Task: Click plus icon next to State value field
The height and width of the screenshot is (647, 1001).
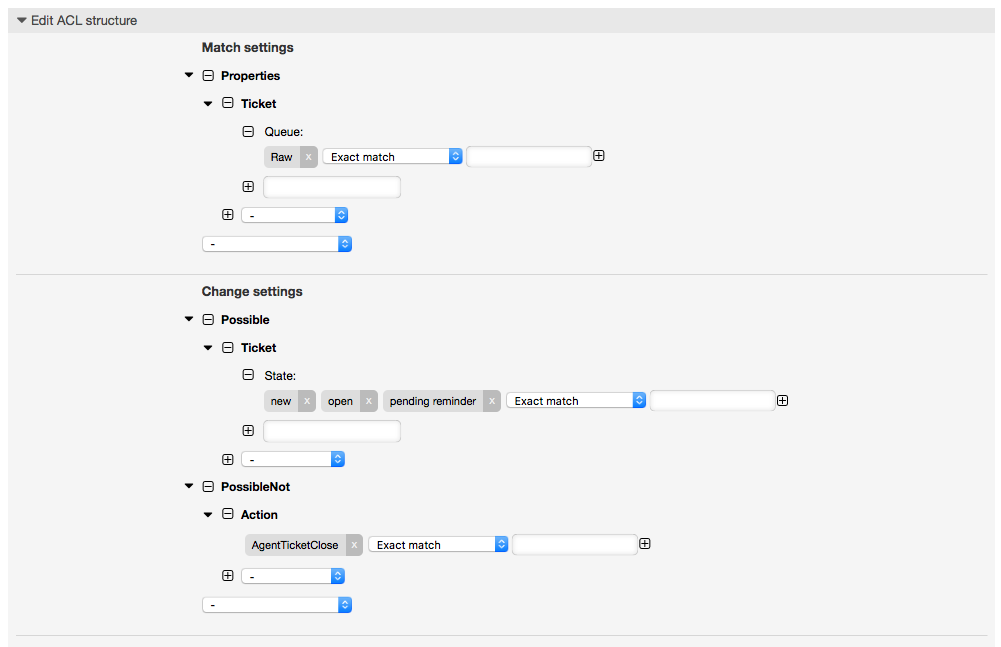Action: pyautogui.click(x=783, y=400)
